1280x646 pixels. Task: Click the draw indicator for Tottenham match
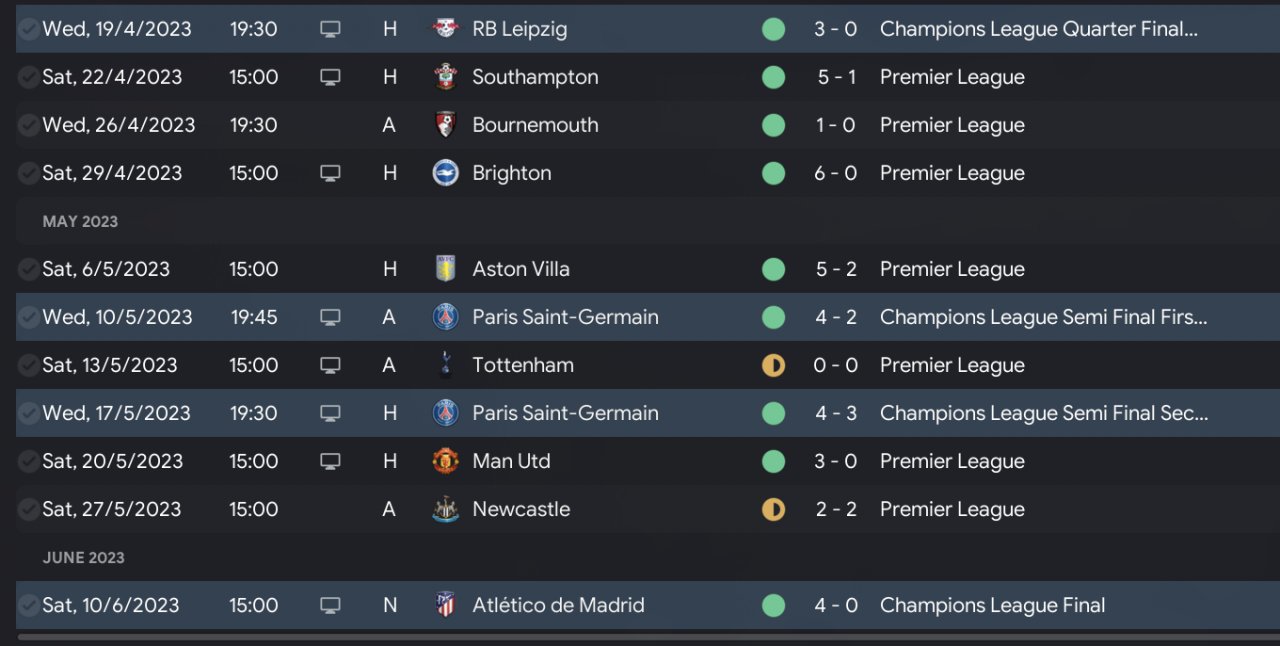tap(773, 365)
